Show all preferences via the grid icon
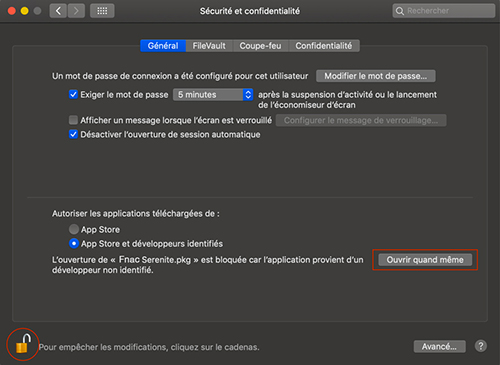500x365 pixels. tap(102, 11)
